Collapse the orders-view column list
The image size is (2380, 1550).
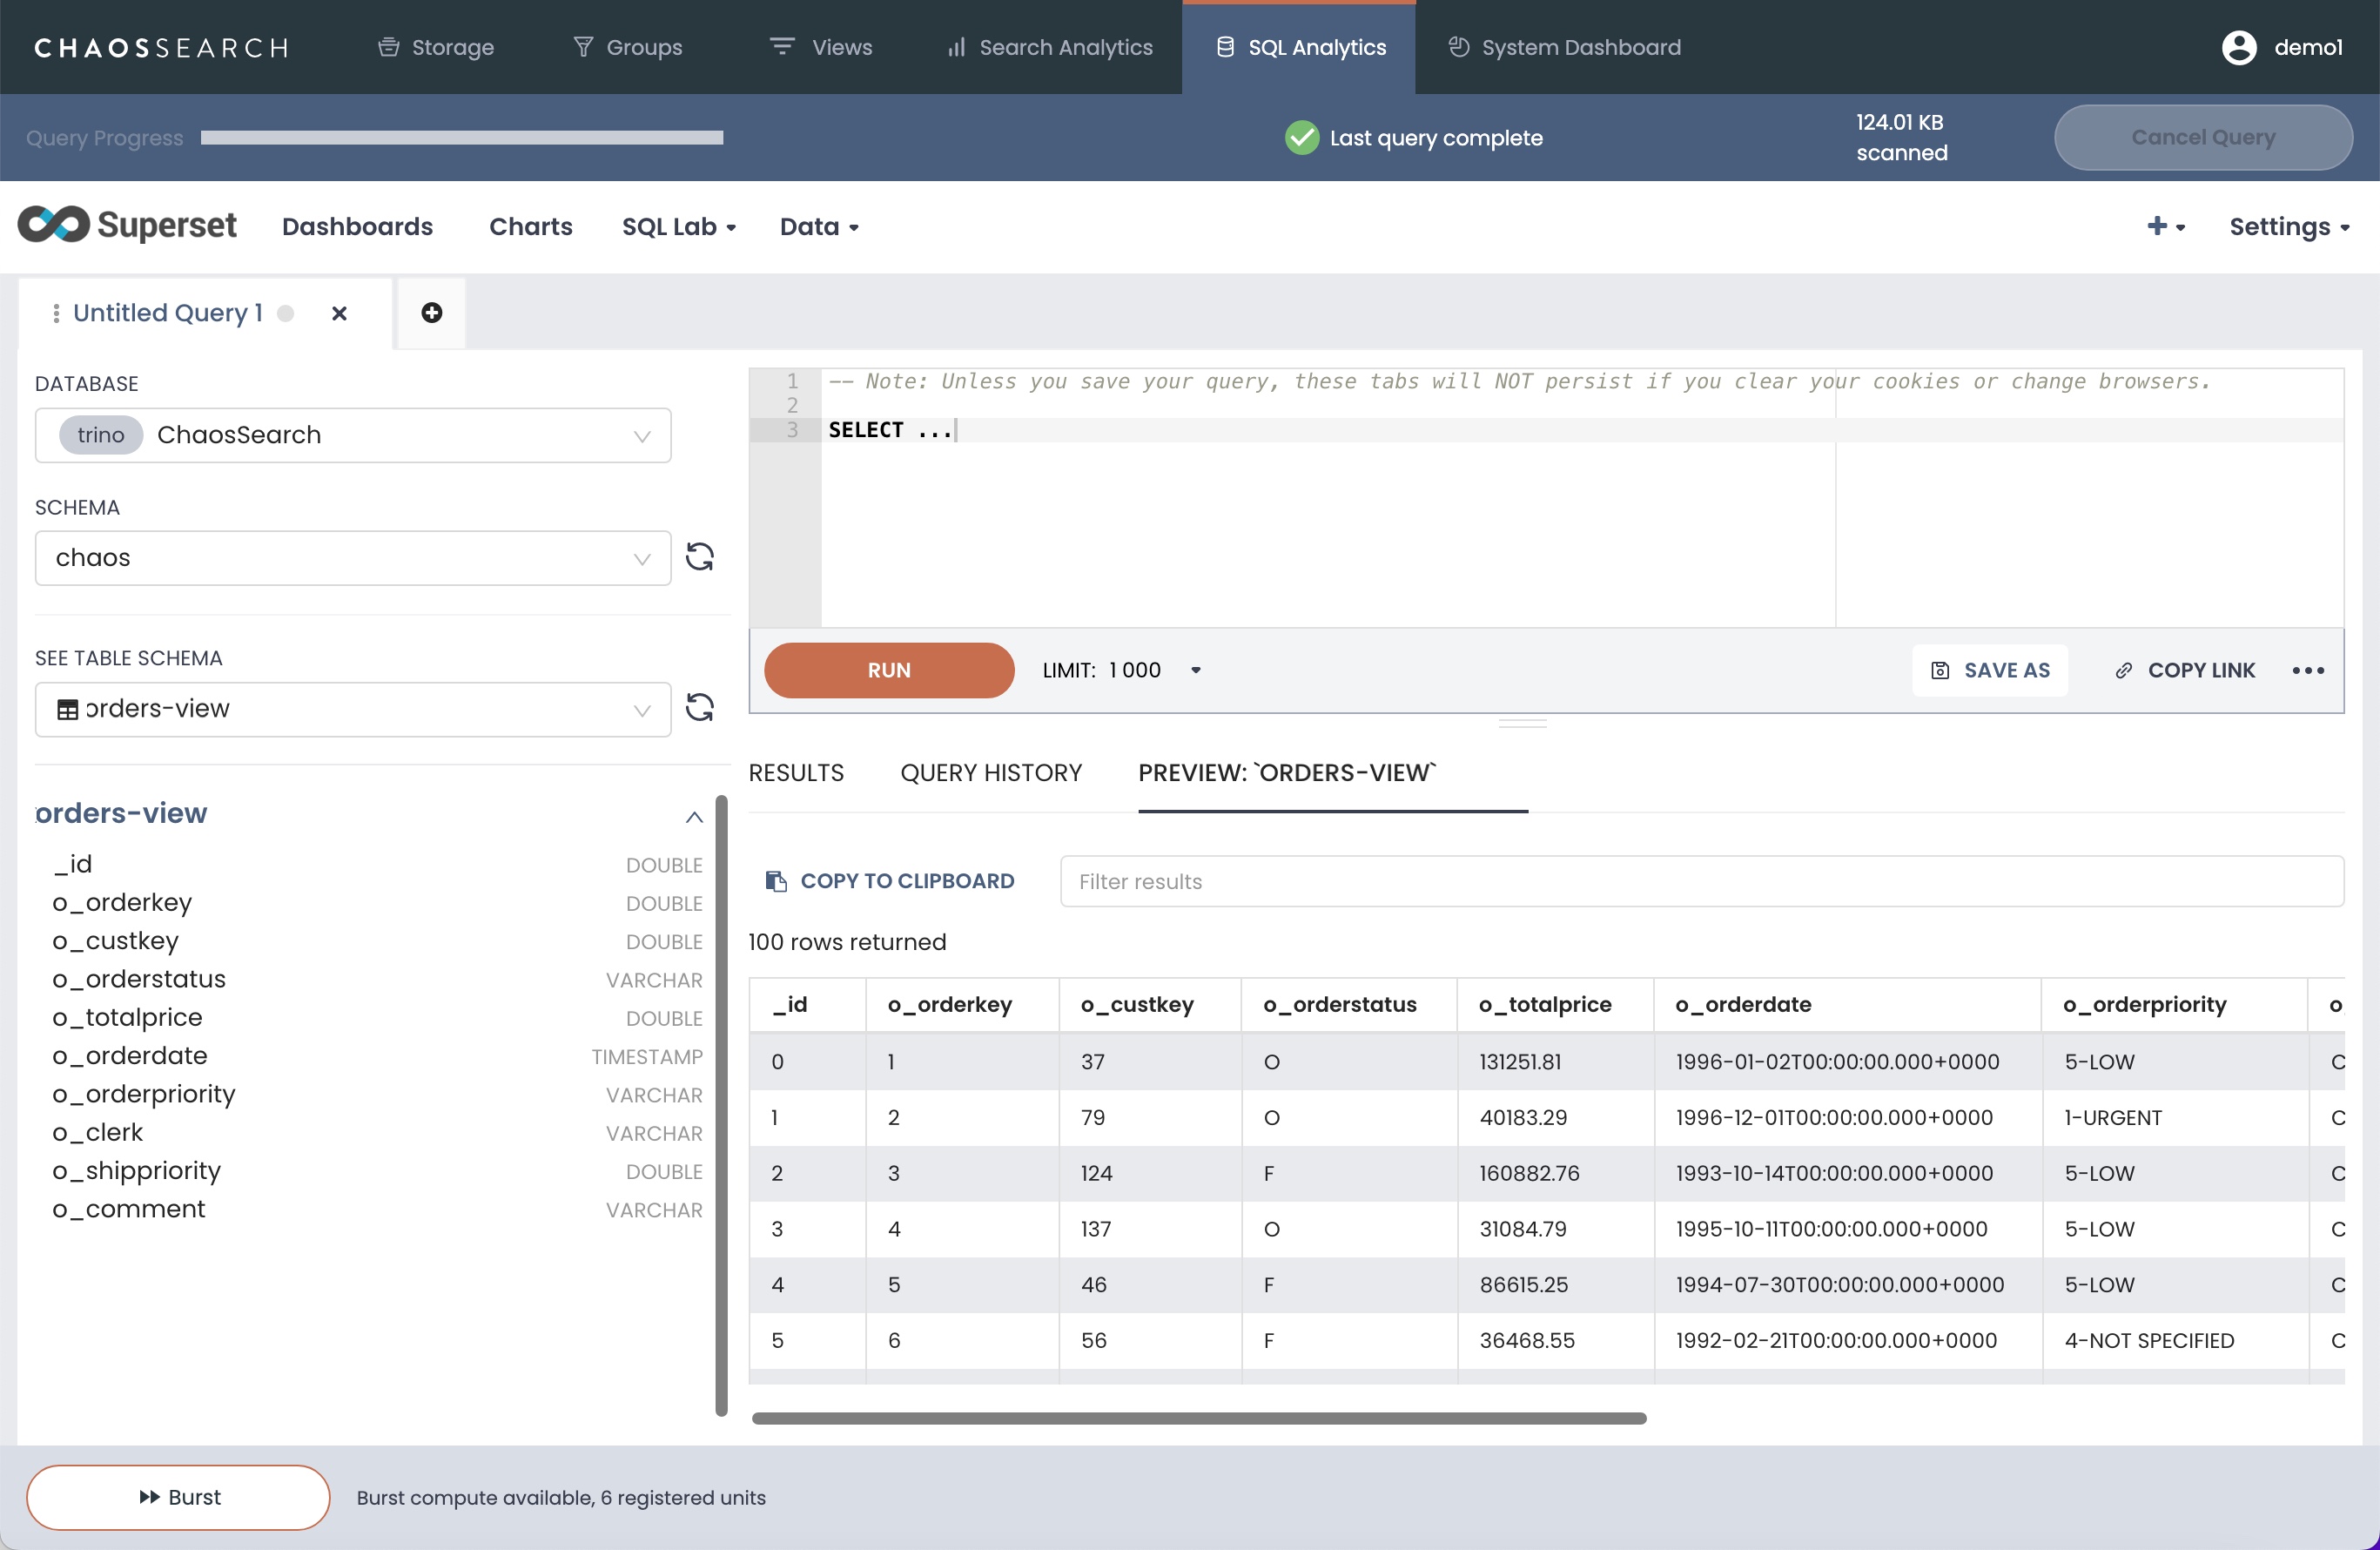tap(694, 816)
